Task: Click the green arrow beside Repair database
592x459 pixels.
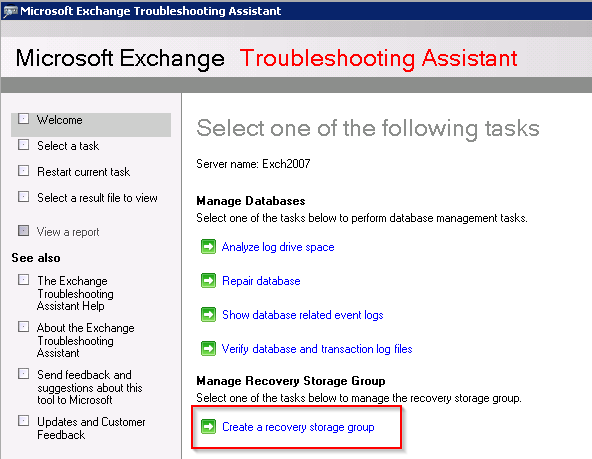Action: pyautogui.click(x=208, y=281)
